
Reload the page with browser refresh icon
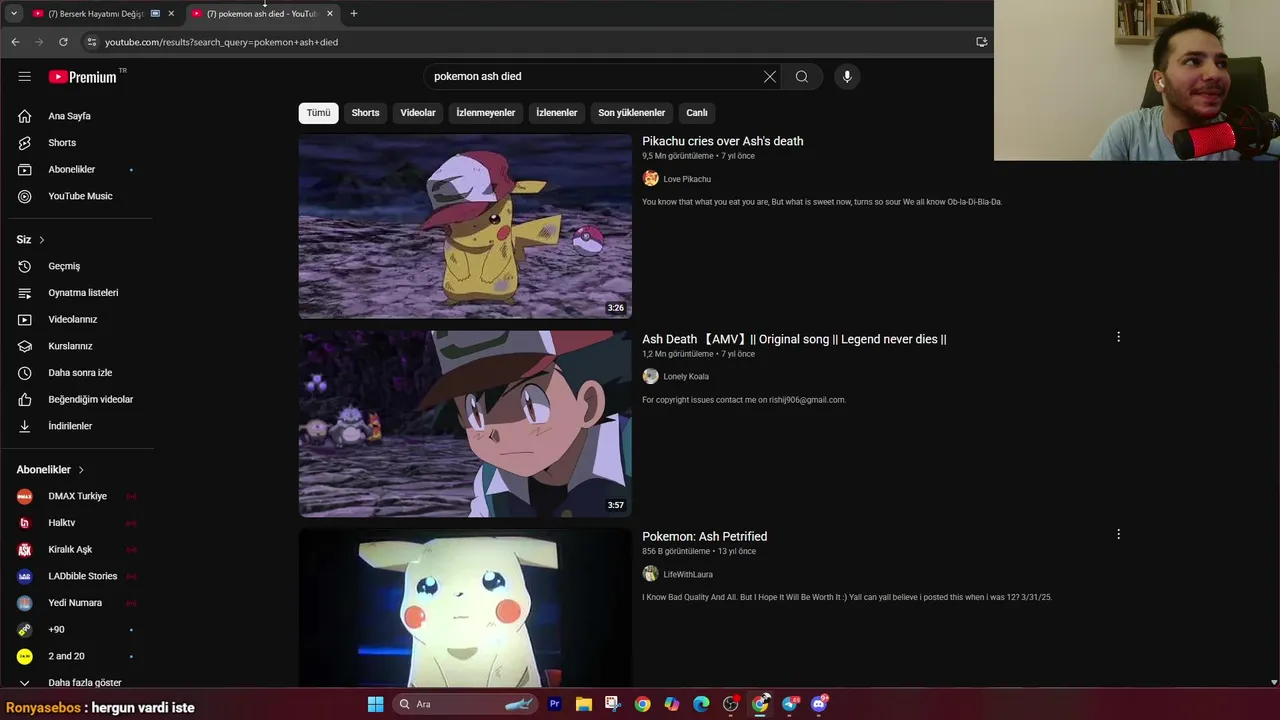click(63, 42)
